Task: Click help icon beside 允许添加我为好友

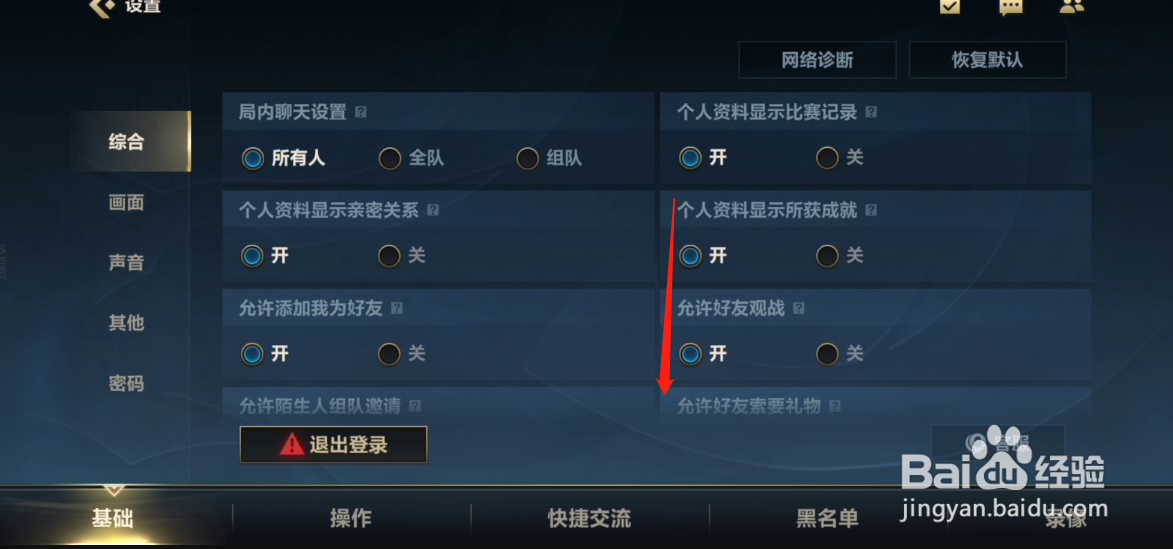Action: click(x=396, y=308)
